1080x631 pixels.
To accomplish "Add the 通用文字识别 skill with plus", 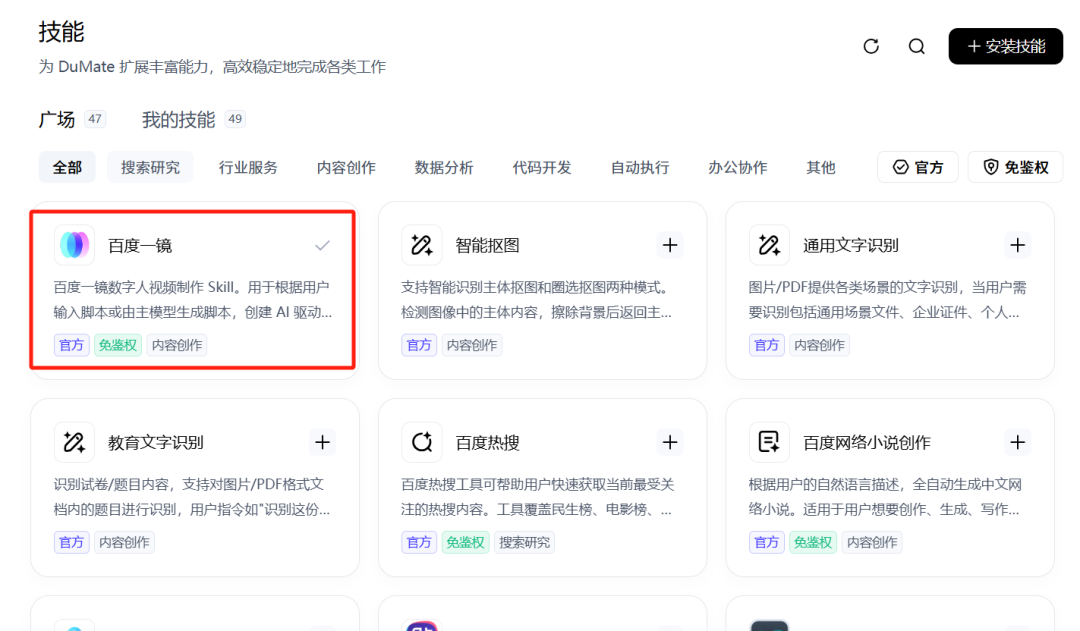I will (1017, 245).
